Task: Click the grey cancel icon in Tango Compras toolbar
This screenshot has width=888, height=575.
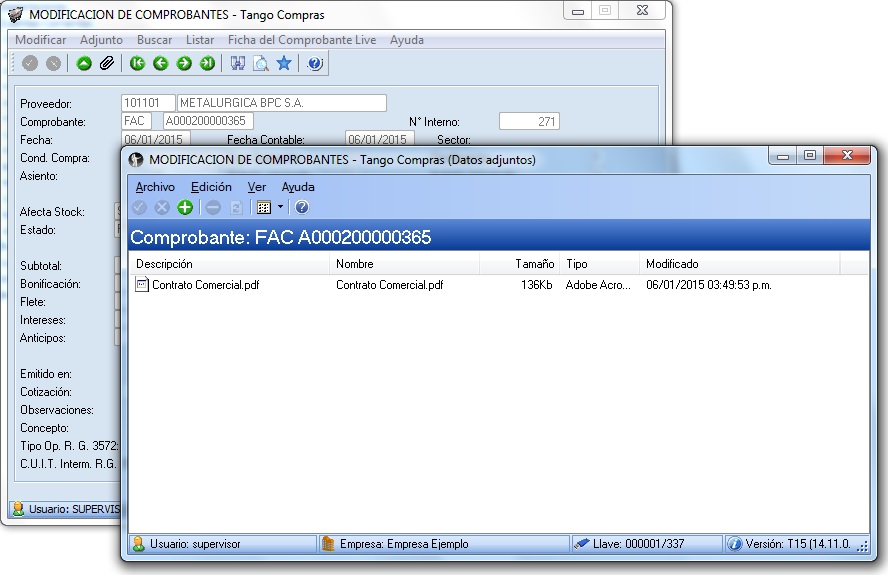Action: (x=53, y=63)
